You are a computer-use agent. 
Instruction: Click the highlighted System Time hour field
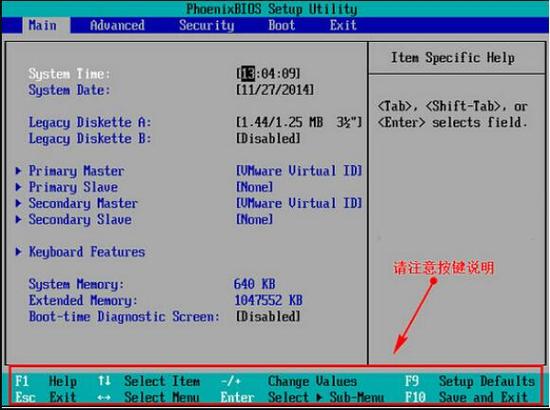(248, 74)
